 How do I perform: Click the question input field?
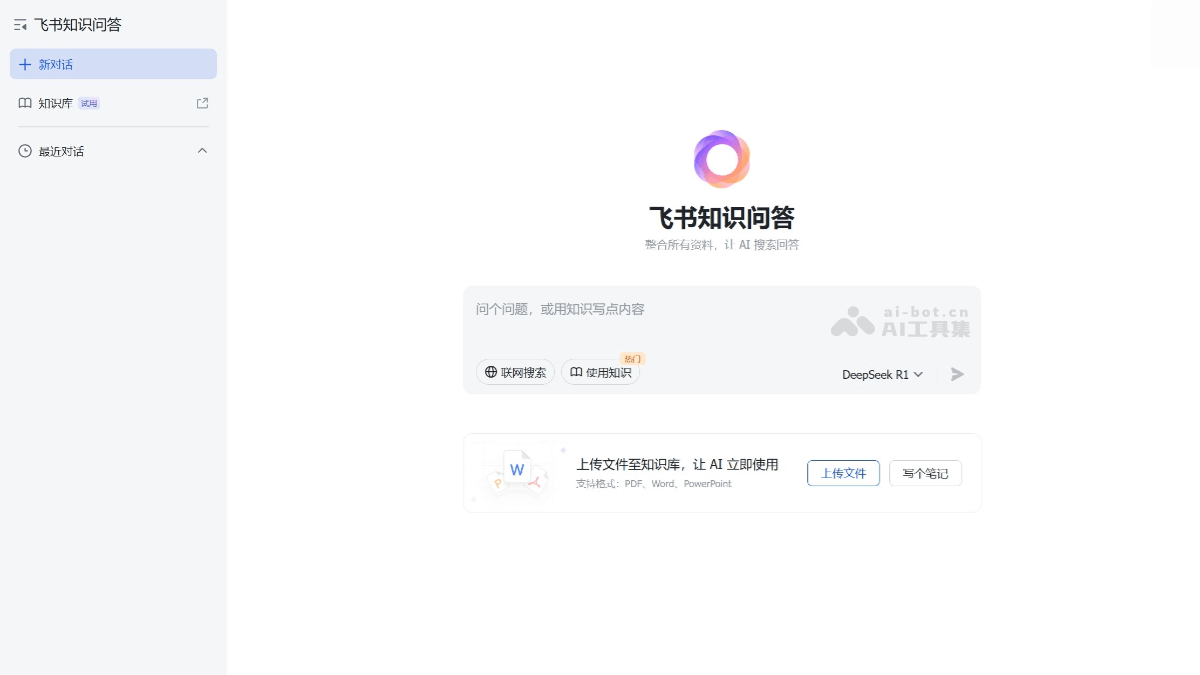650,309
